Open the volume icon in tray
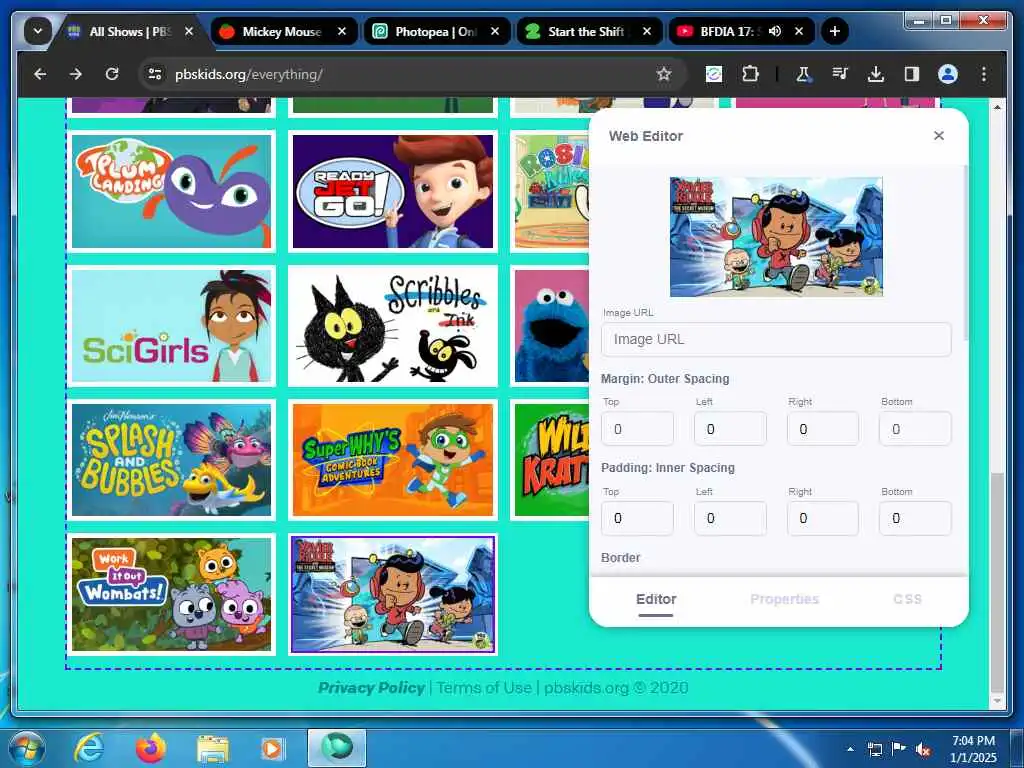Image resolution: width=1024 pixels, height=768 pixels. pyautogui.click(x=923, y=750)
